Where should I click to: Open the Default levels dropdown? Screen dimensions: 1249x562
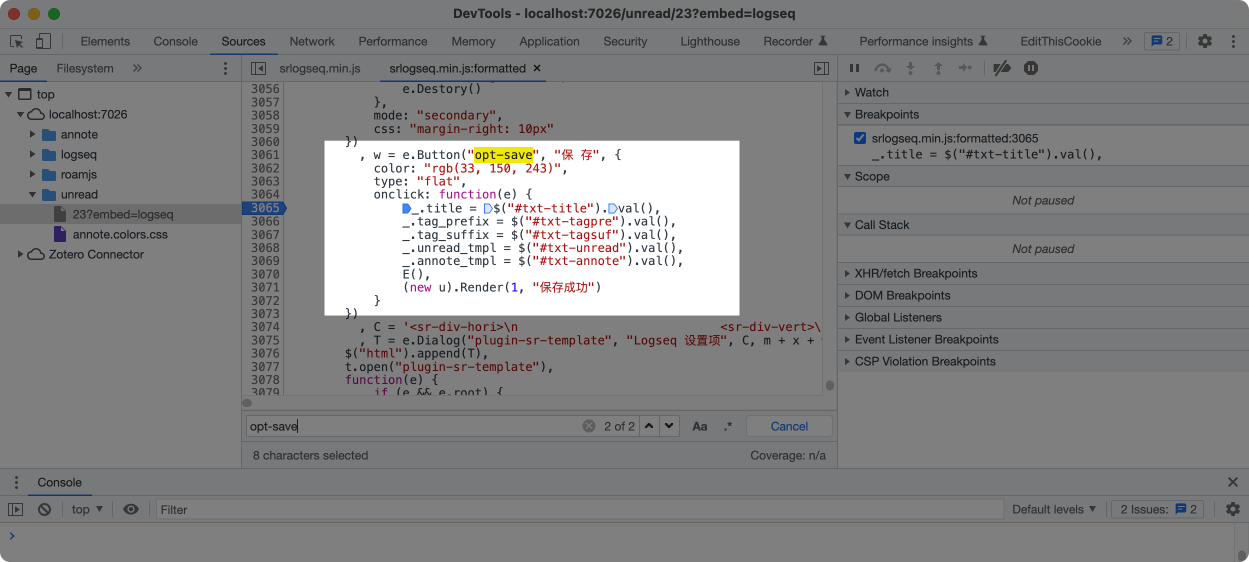(x=1054, y=509)
